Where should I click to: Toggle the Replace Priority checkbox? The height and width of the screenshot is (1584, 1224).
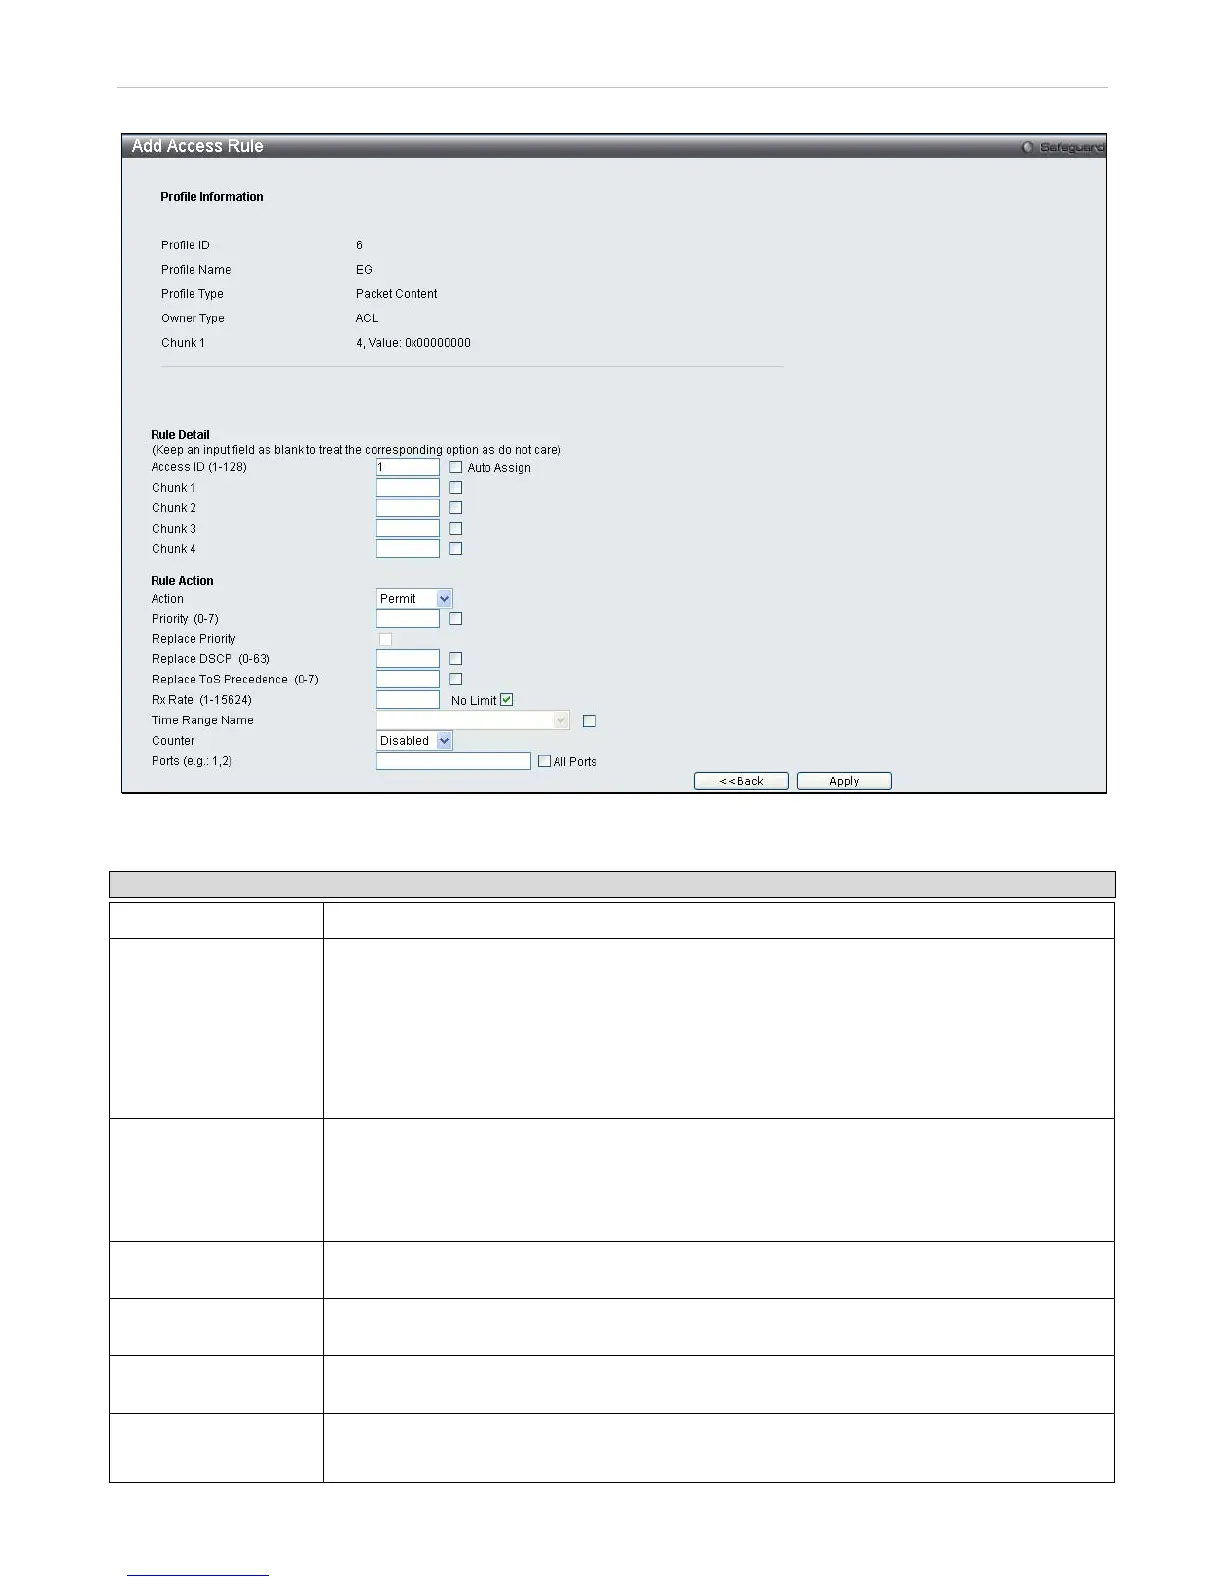pos(385,639)
